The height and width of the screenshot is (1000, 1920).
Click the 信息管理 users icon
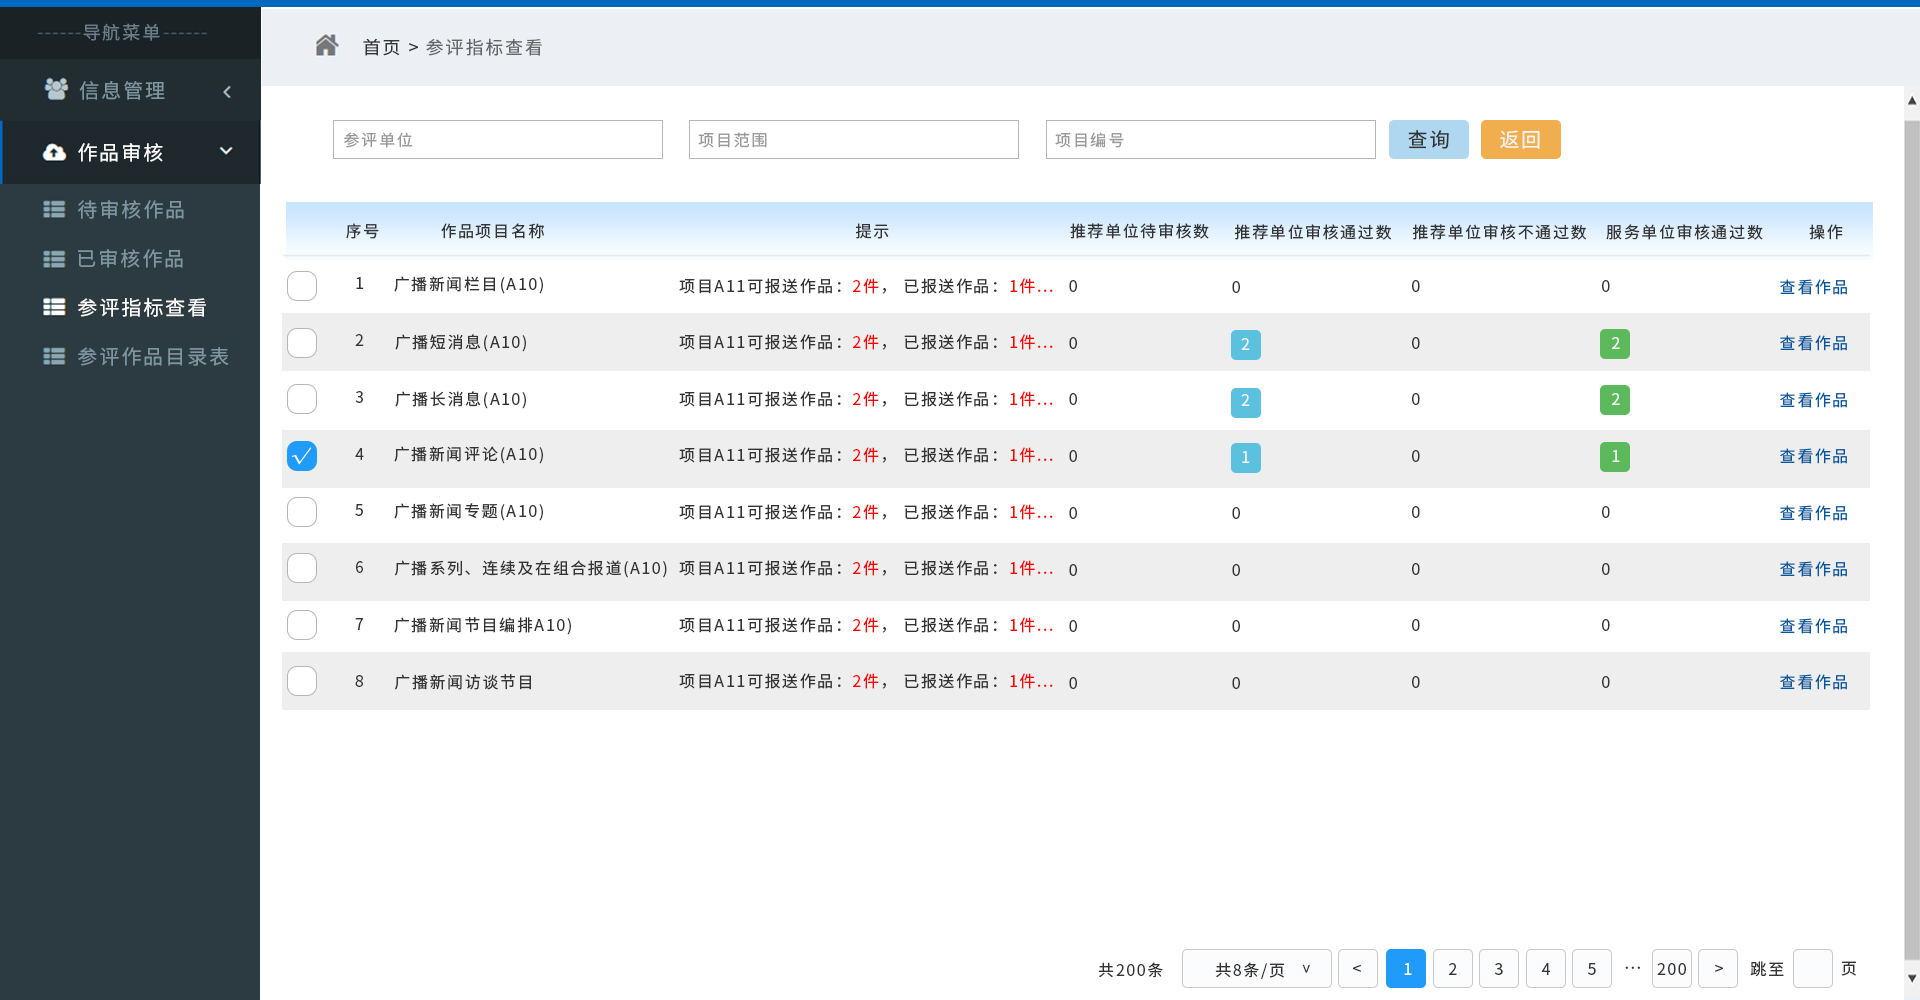(x=56, y=90)
